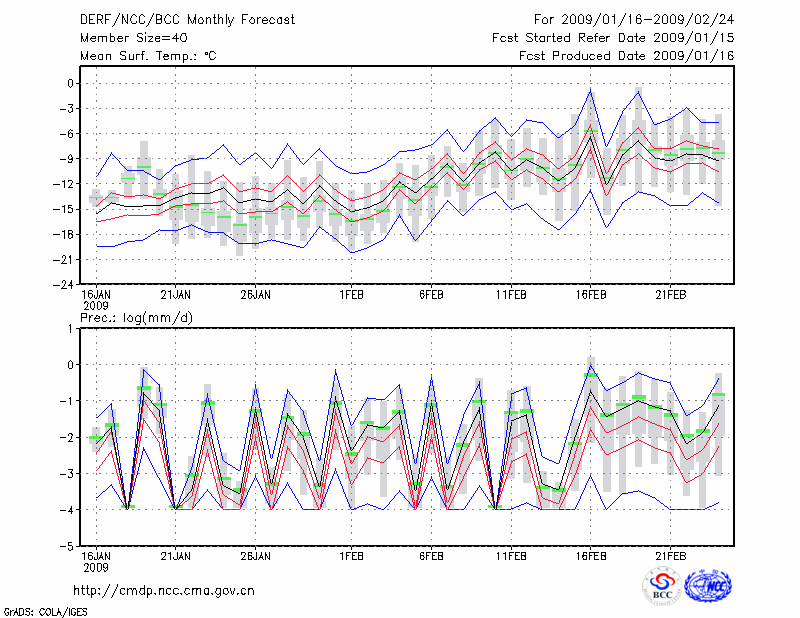800x618 pixels.
Task: Open the cmdp.ncc.cma.gov.cn URL link
Action: tap(164, 590)
